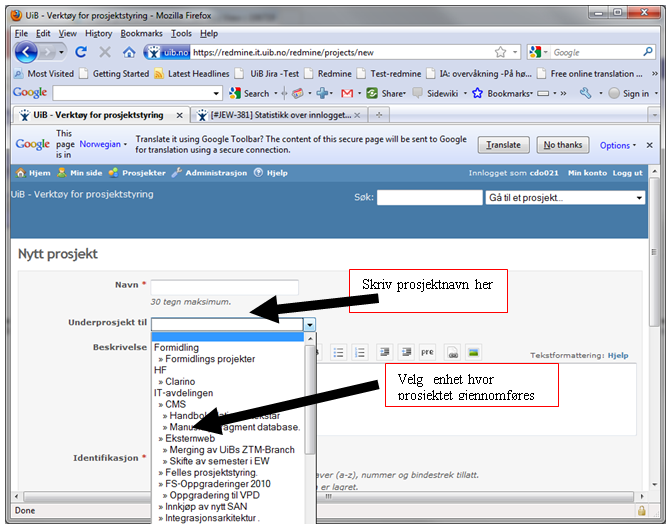The image size is (671, 532).
Task: Click the unordered list toolbar icon
Action: [339, 352]
